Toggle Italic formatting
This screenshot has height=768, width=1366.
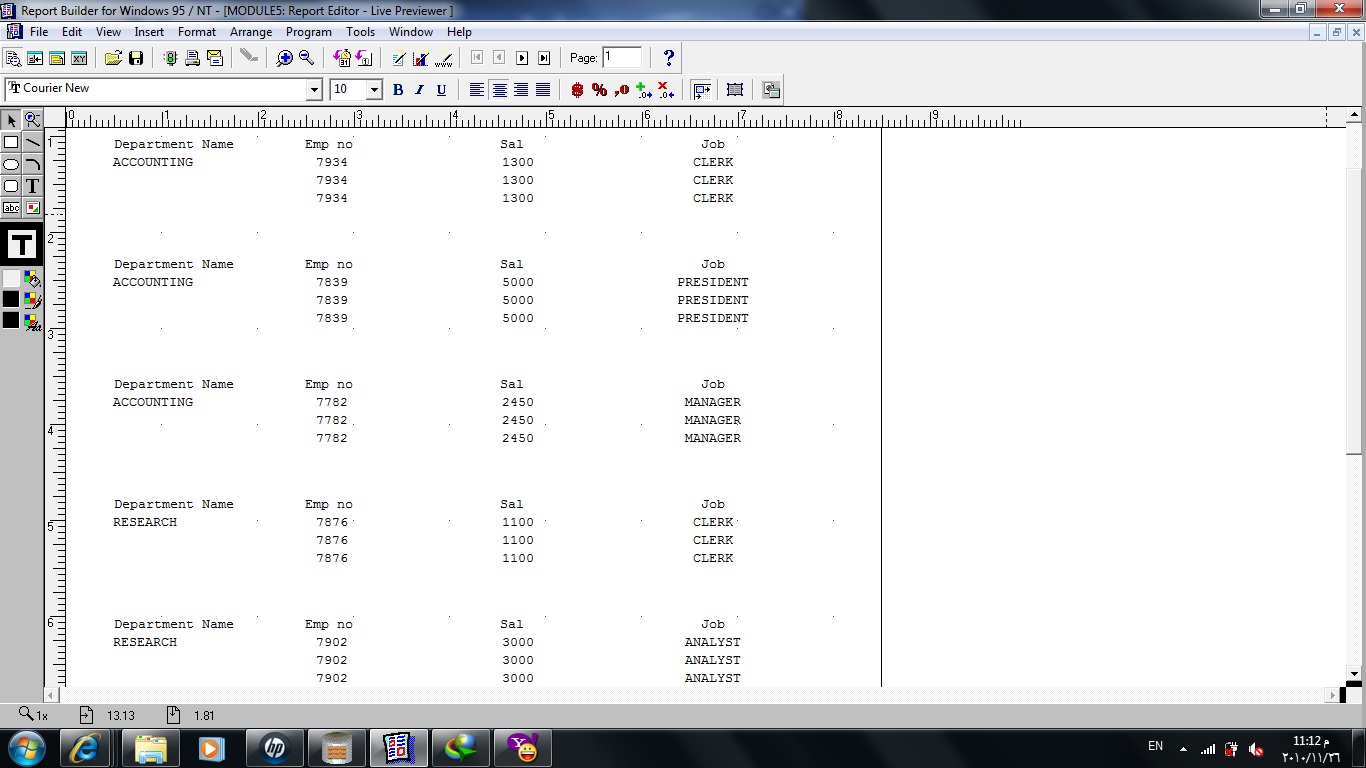coord(419,90)
